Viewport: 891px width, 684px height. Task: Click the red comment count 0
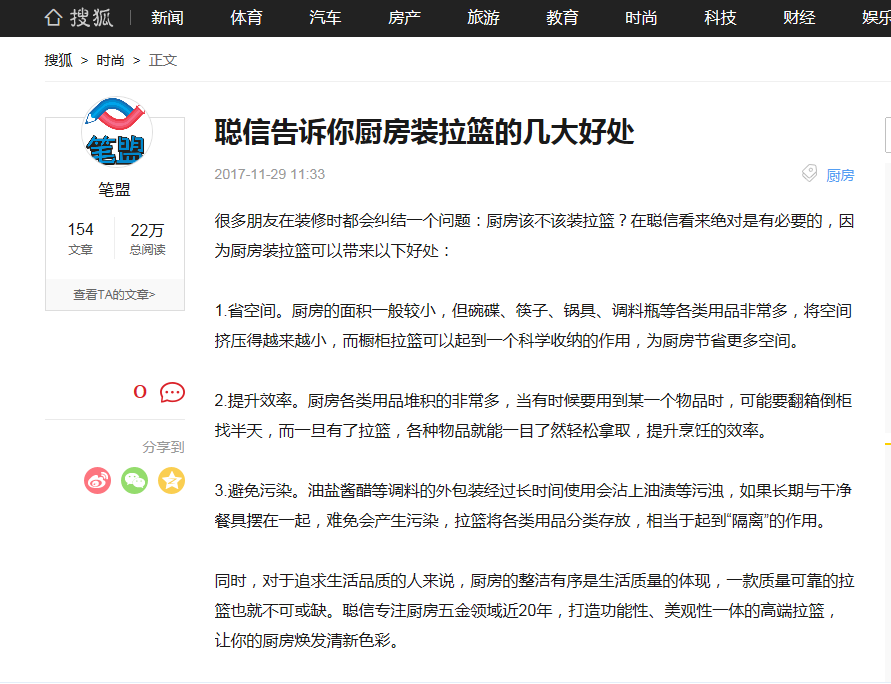(x=140, y=392)
